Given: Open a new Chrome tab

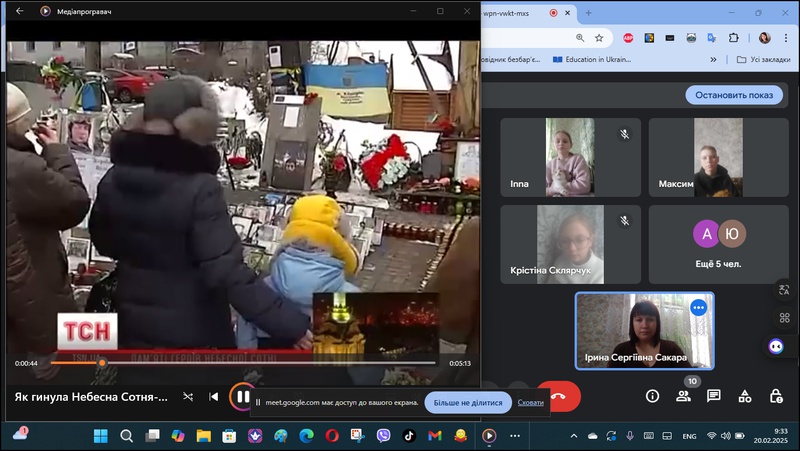Looking at the screenshot, I should pyautogui.click(x=588, y=12).
